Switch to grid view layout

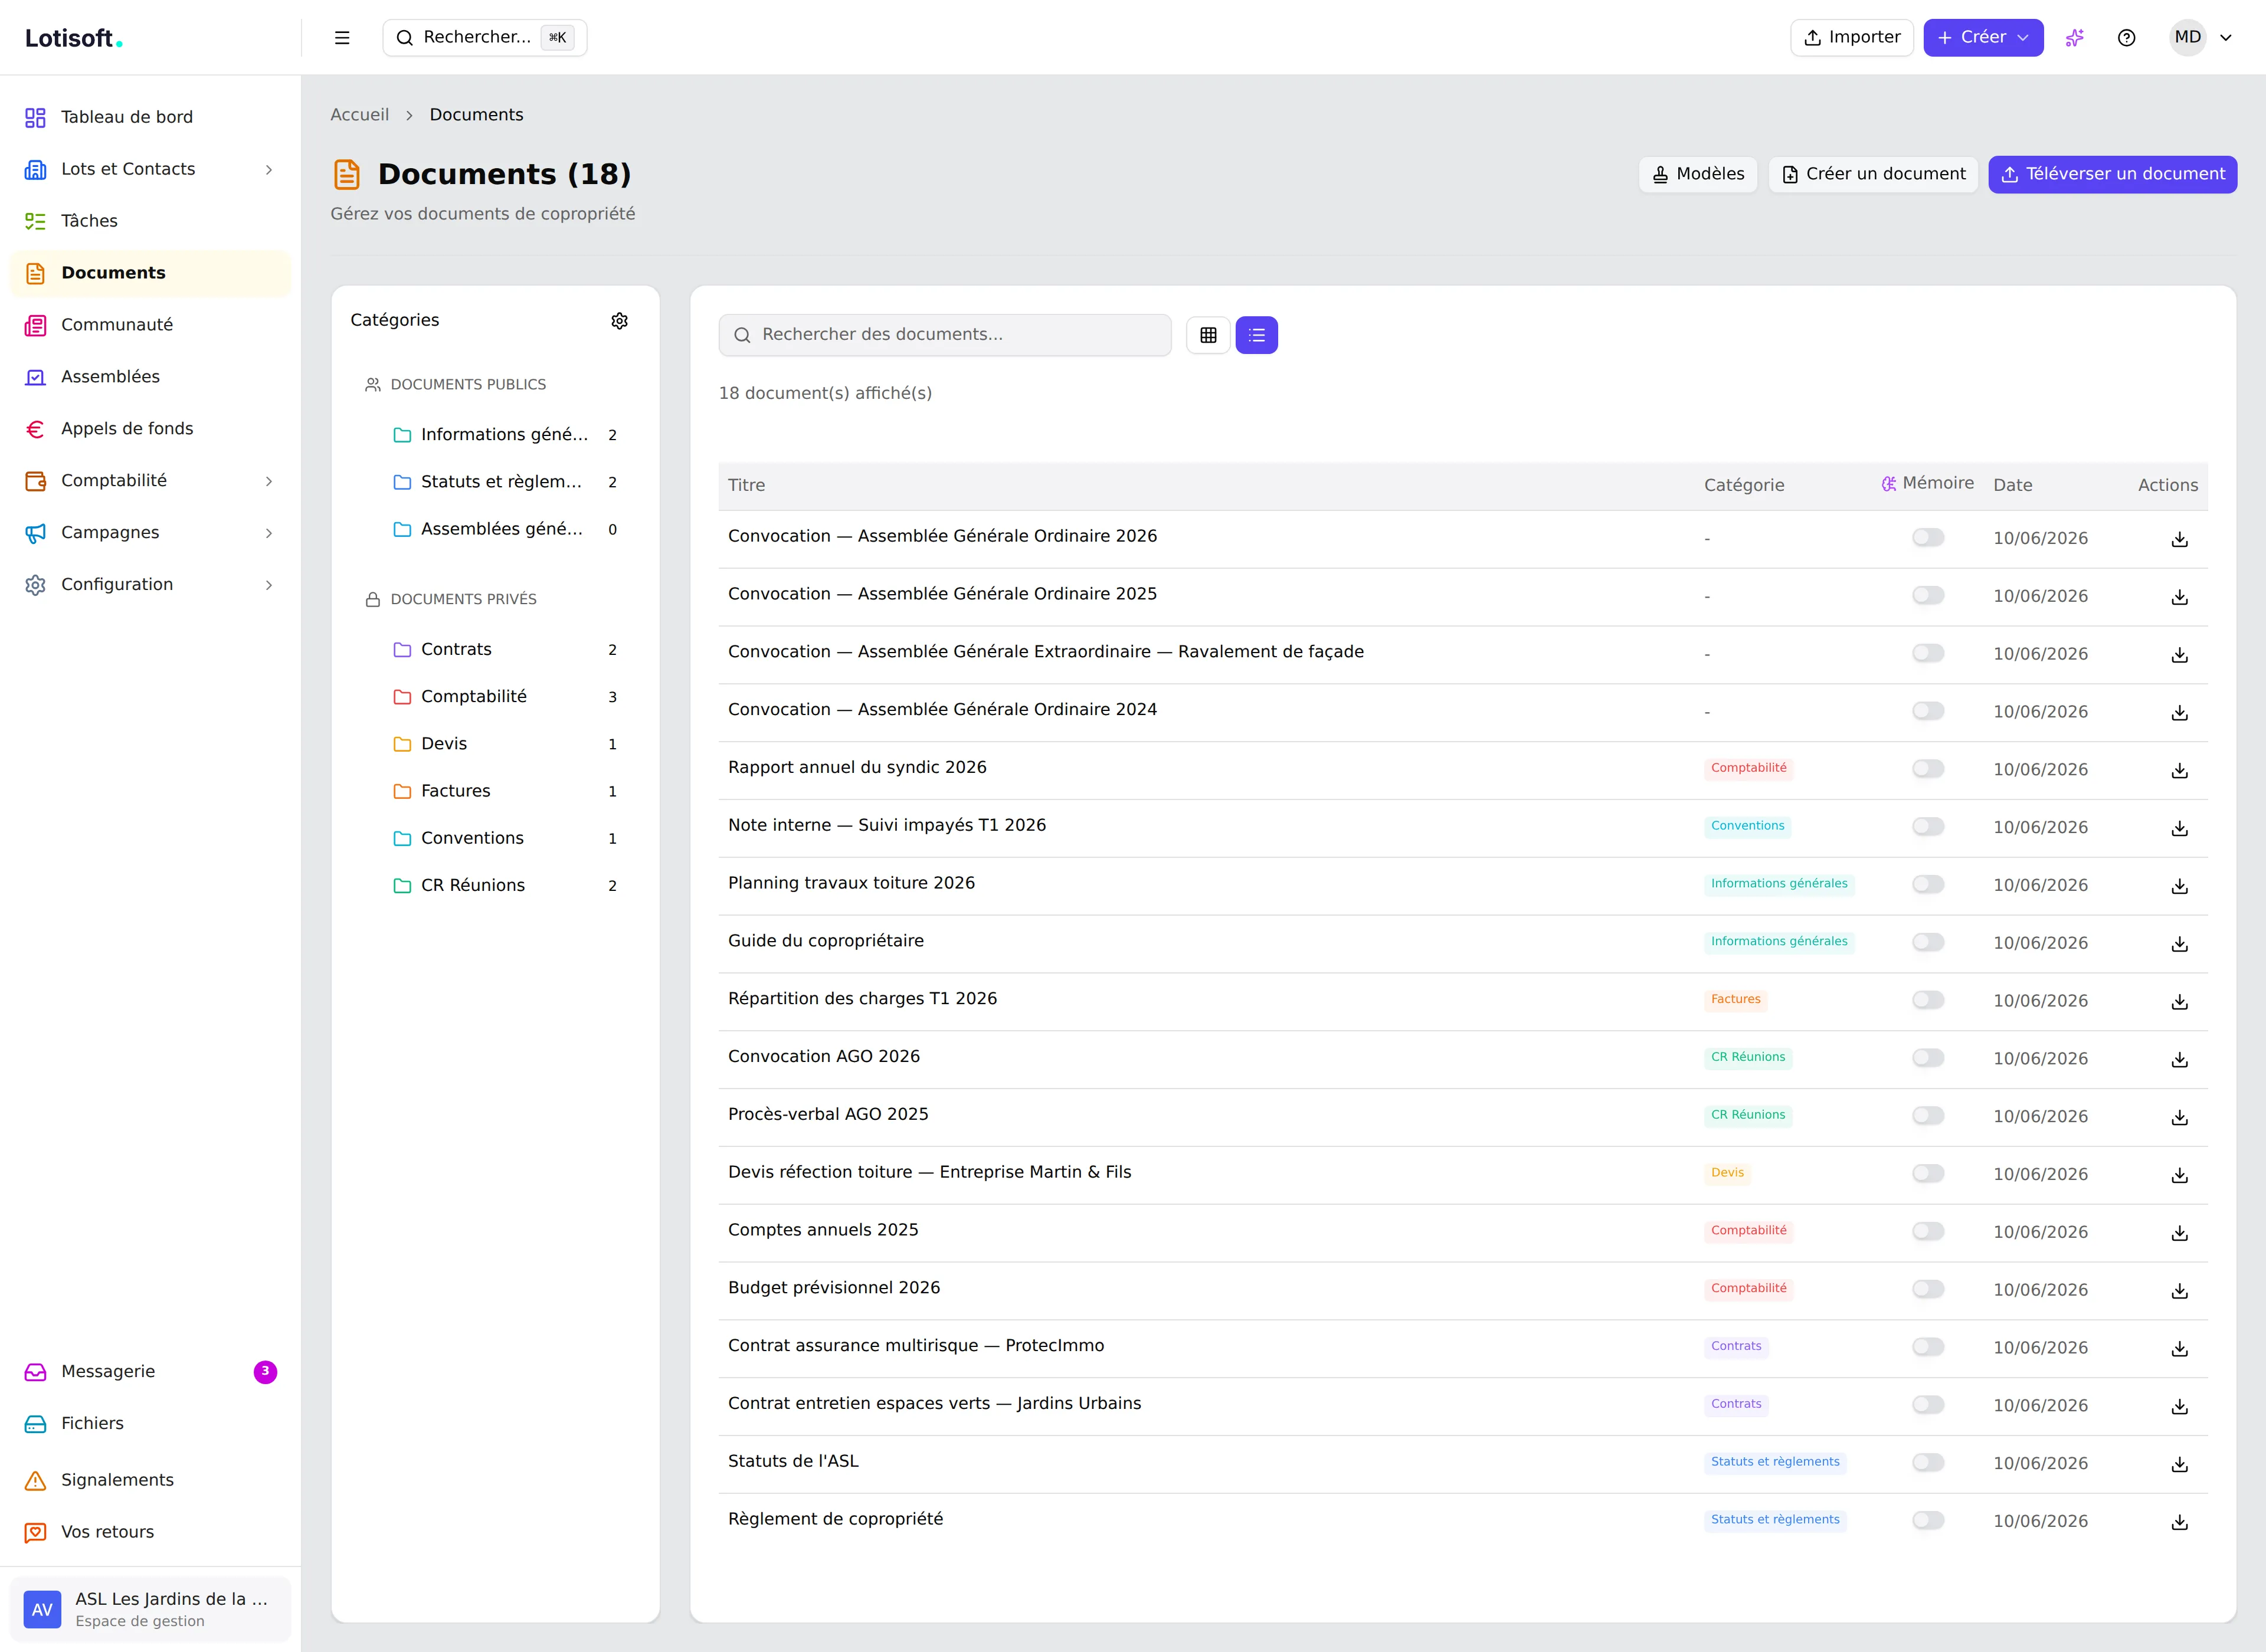1208,335
